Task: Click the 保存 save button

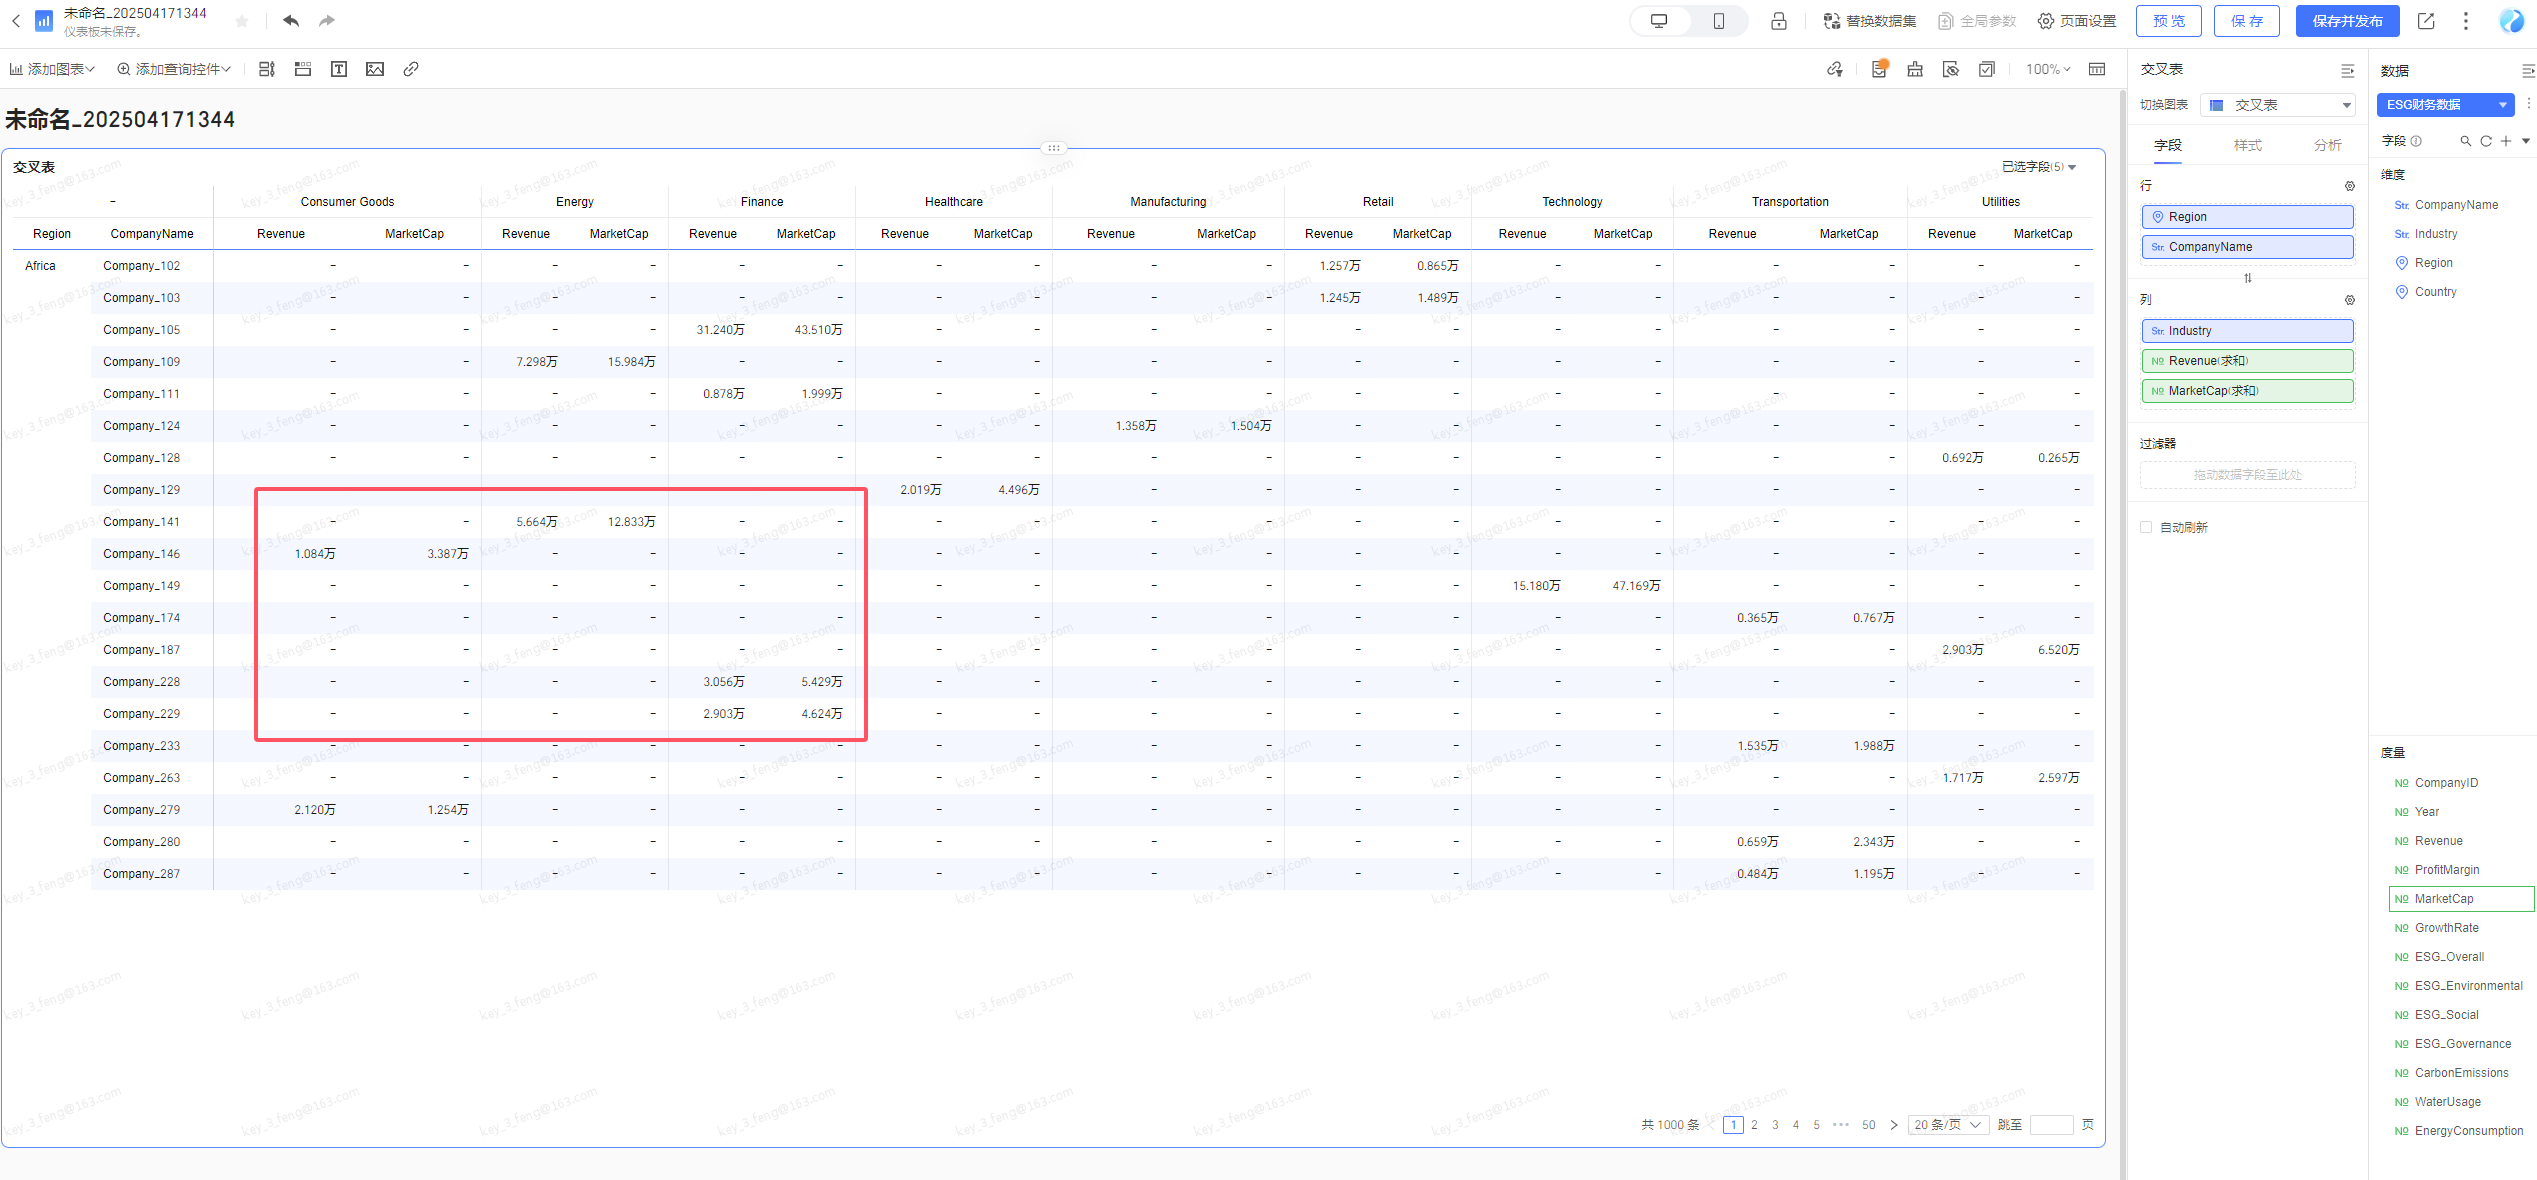Action: 2247,21
